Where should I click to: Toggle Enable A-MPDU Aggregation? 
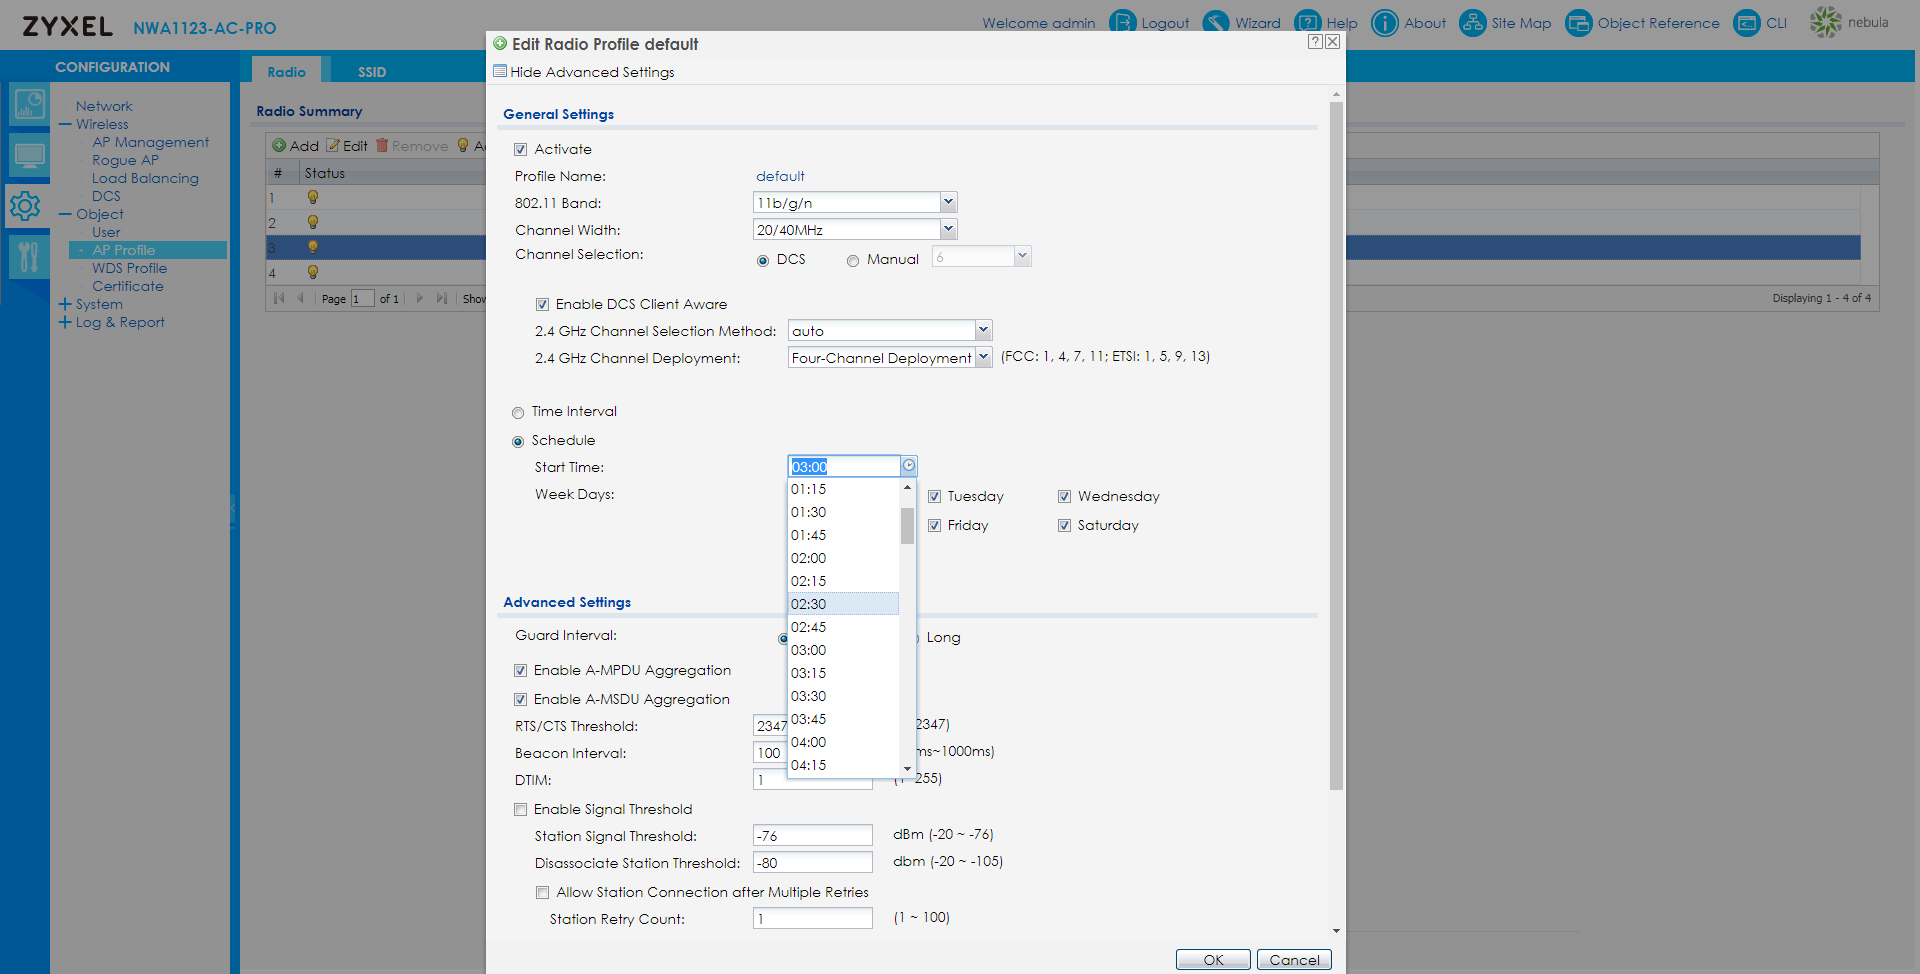pos(520,671)
